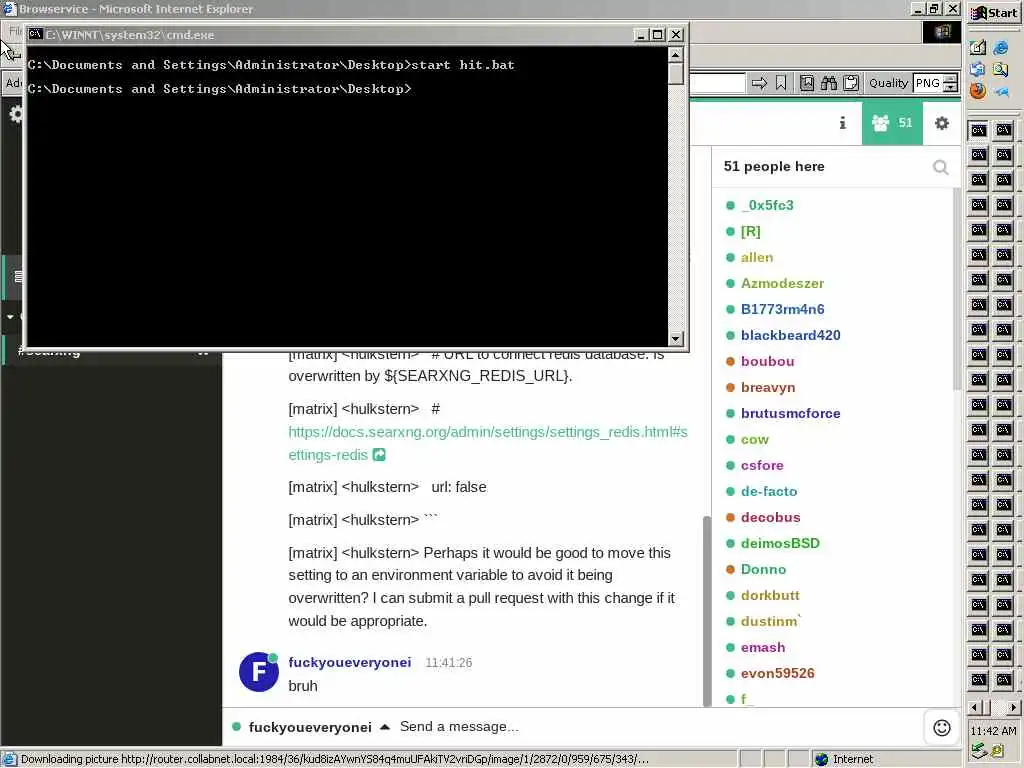Click the 11:41:26 message timestamp

[449, 663]
